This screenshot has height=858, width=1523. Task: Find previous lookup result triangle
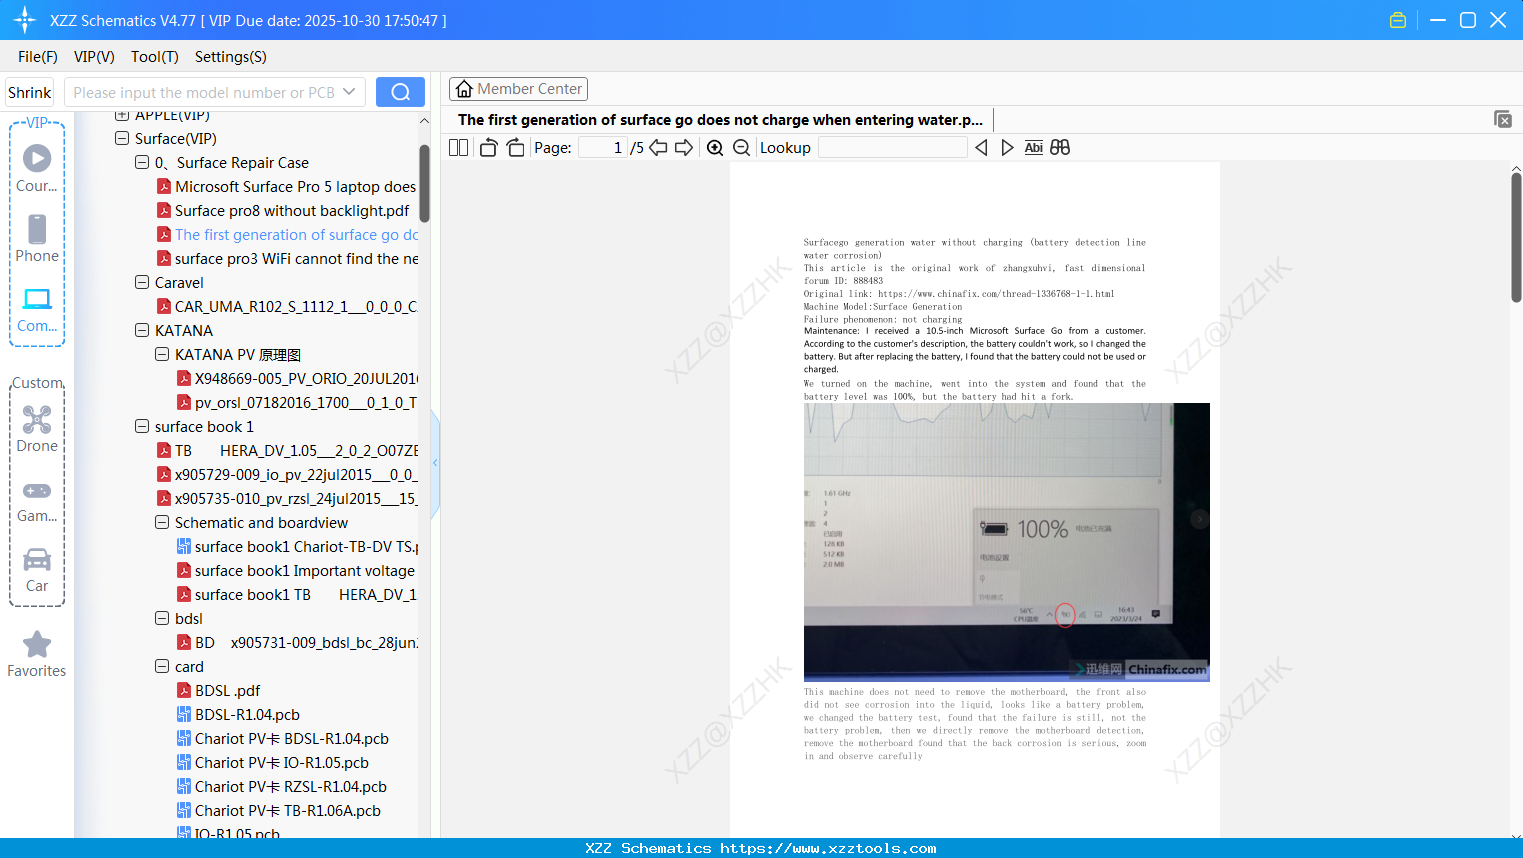tap(981, 147)
